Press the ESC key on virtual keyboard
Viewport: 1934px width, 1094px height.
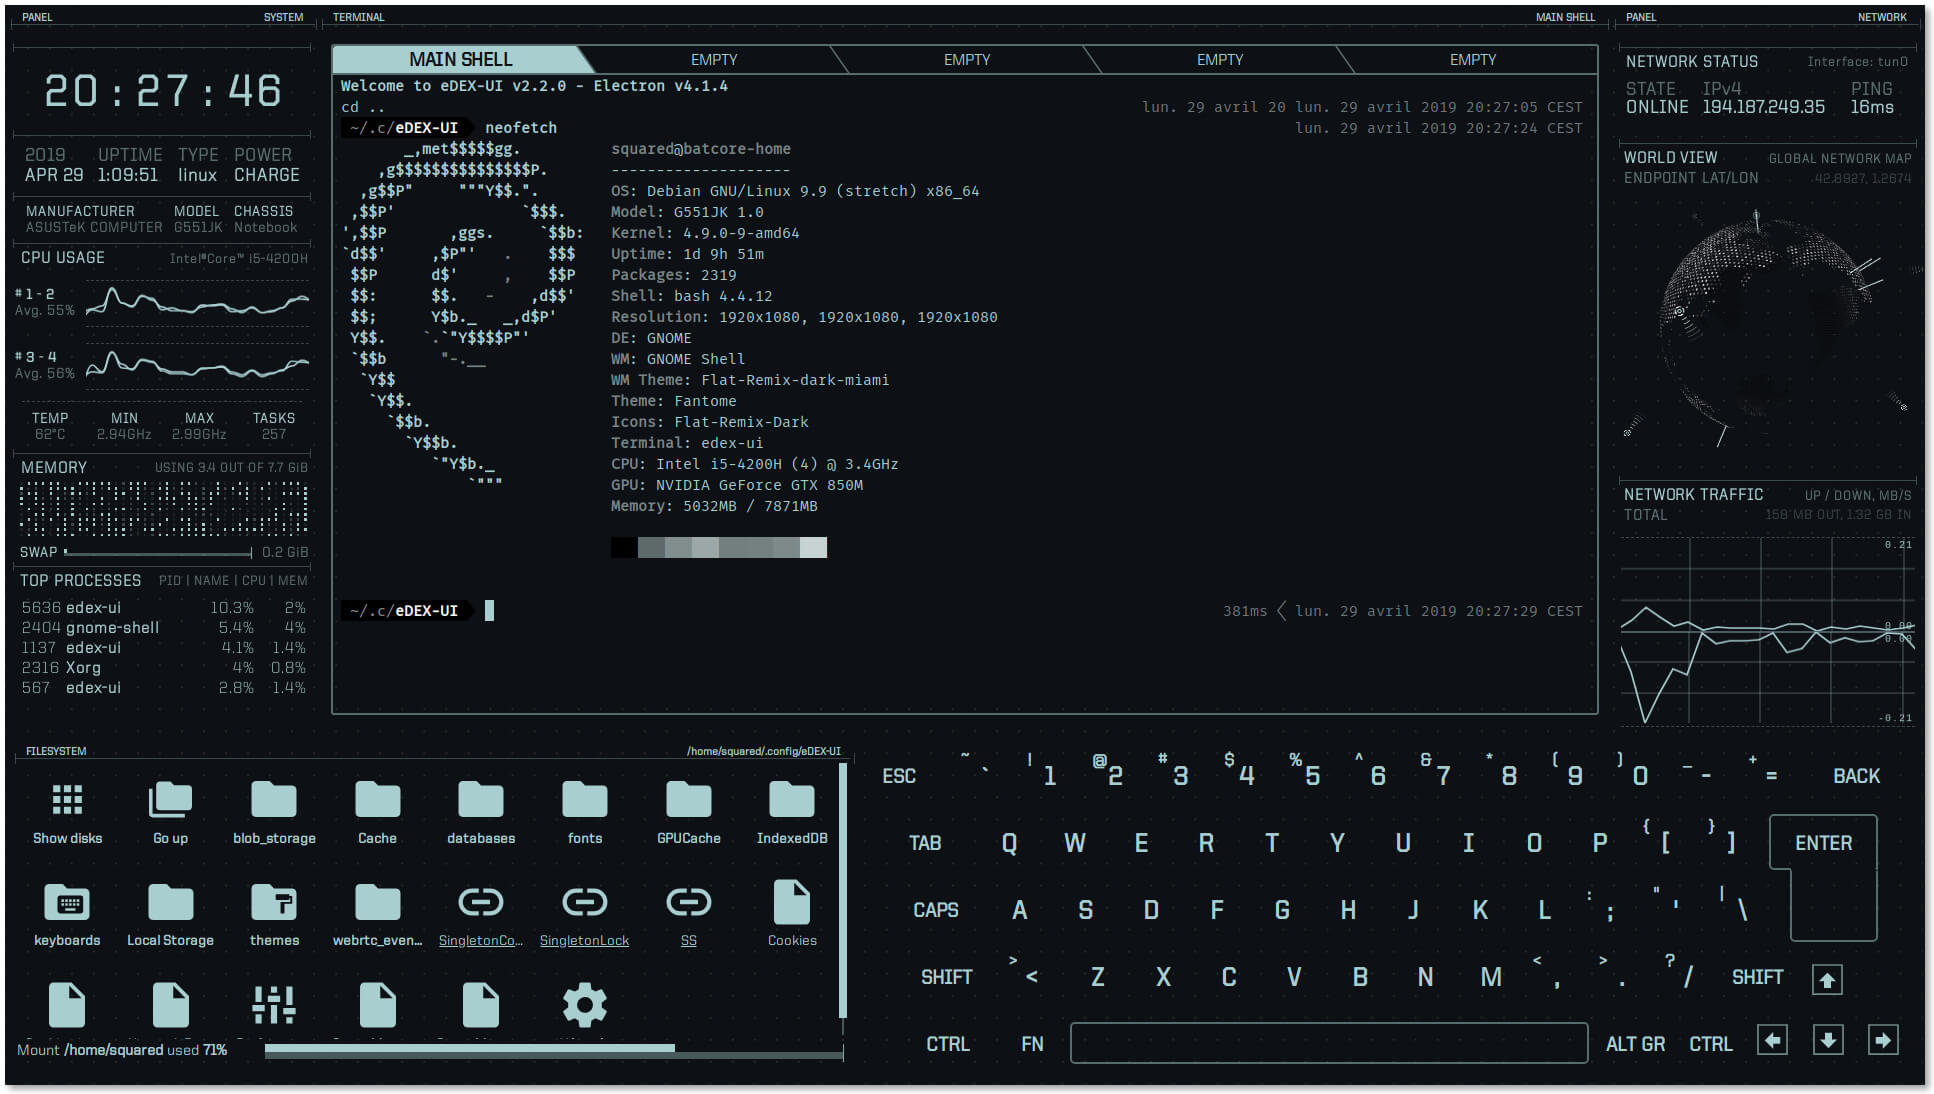901,775
